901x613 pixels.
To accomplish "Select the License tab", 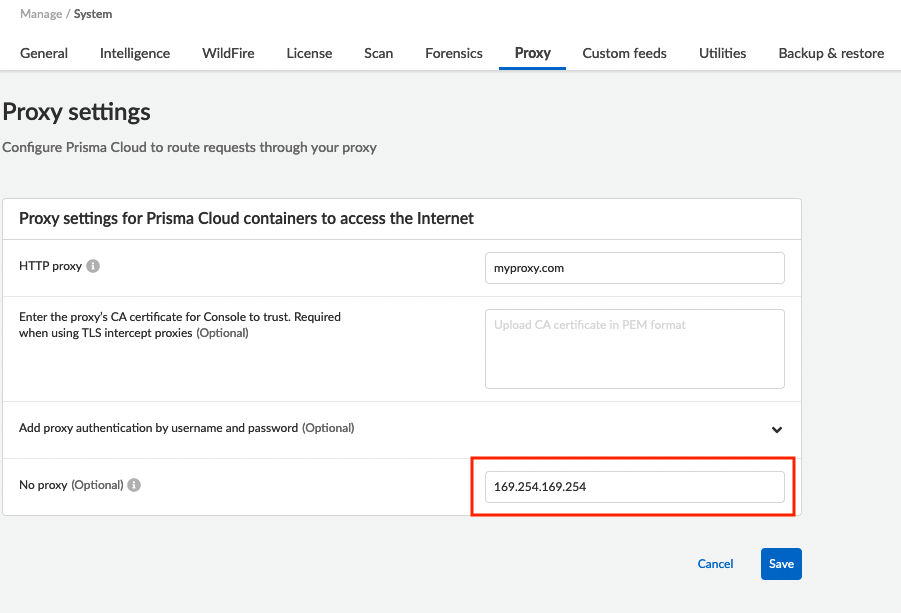I will point(309,53).
